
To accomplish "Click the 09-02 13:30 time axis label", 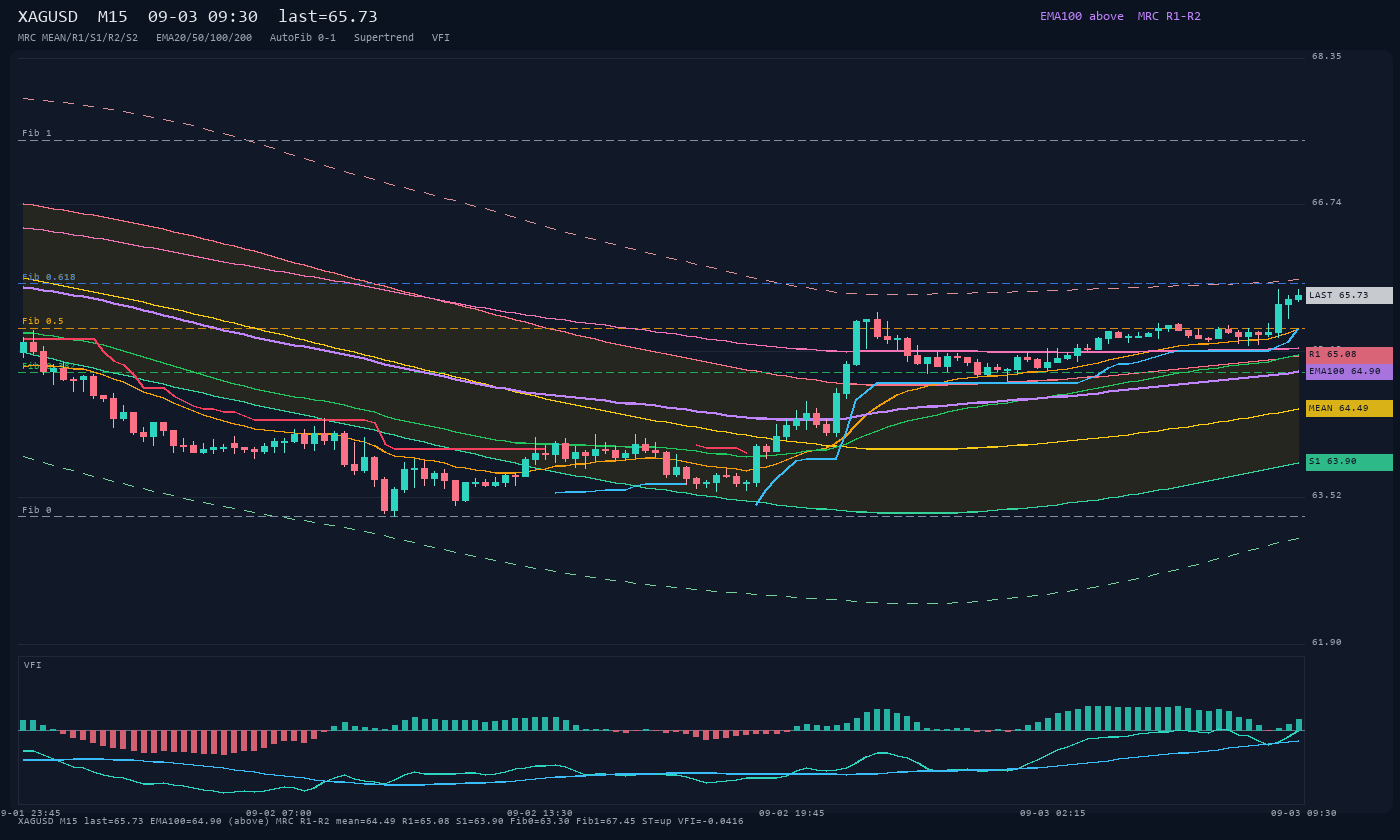I will point(540,813).
